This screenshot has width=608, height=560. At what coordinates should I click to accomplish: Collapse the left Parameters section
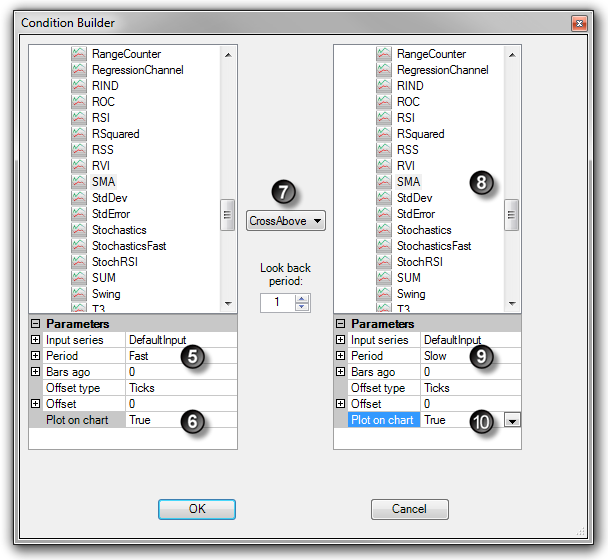coord(36,324)
